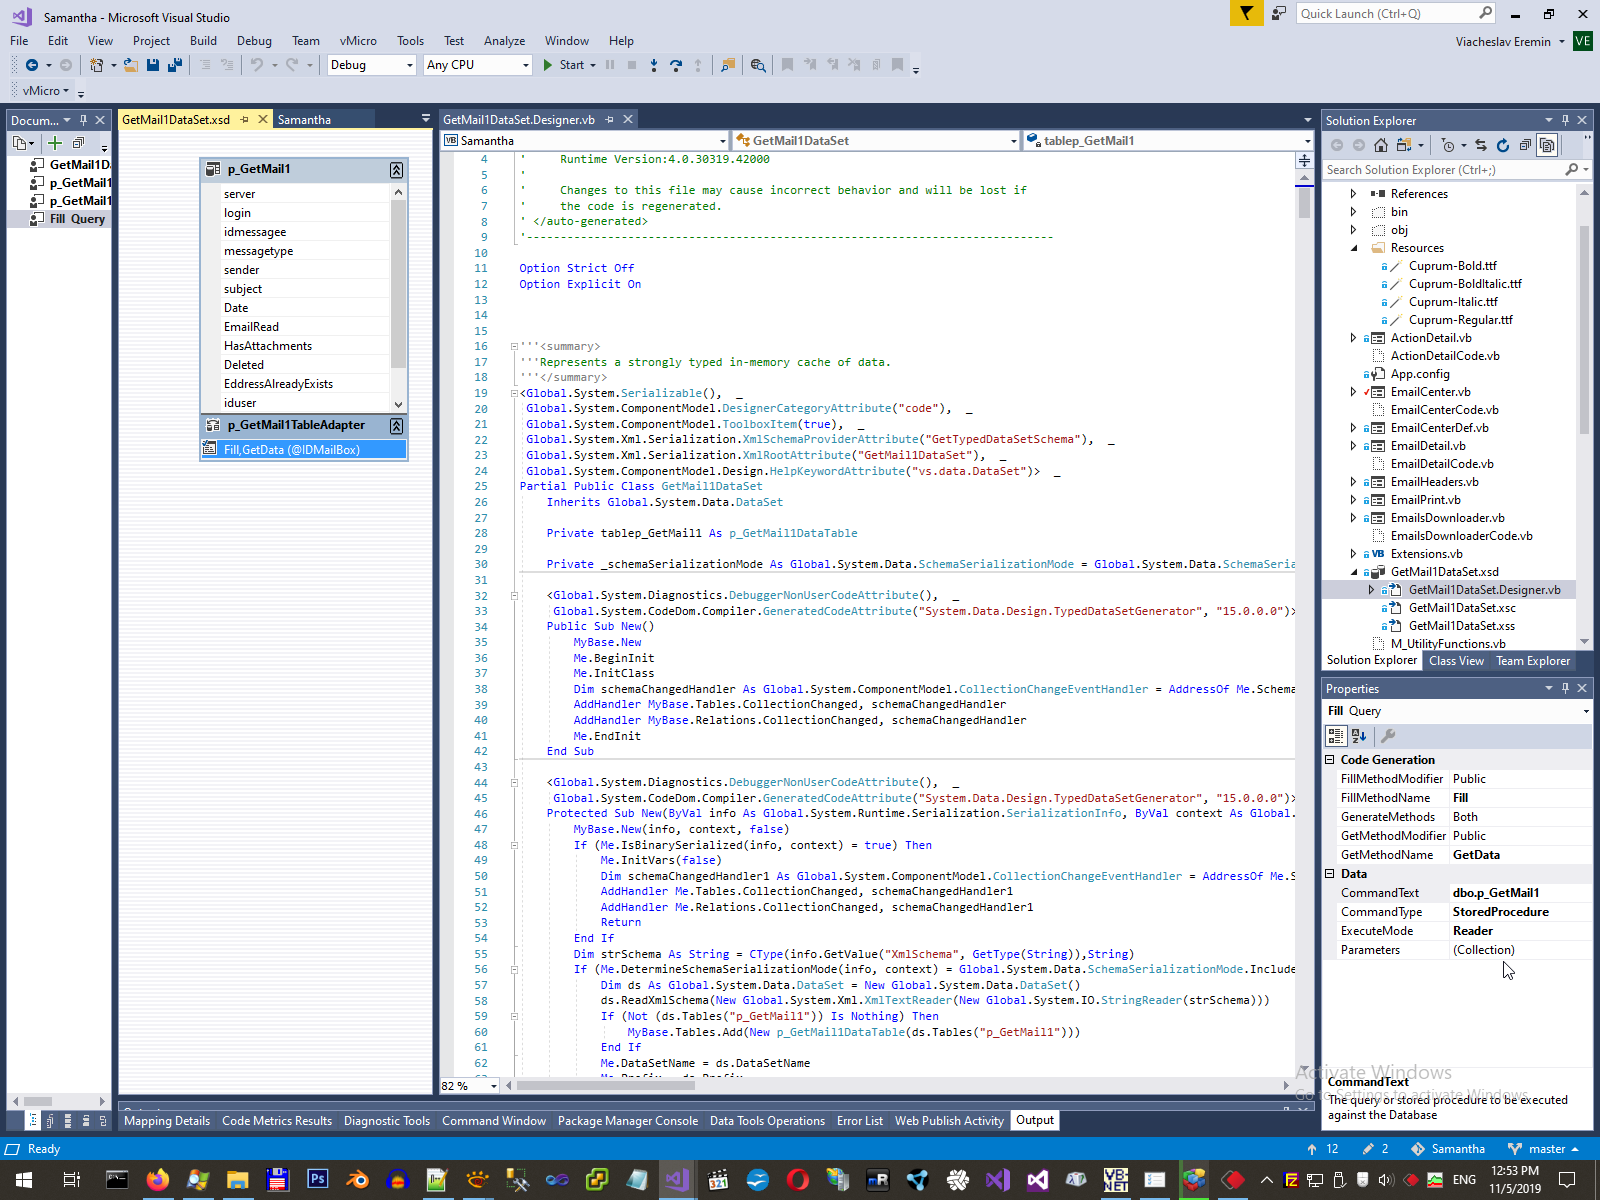
Task: Click Save All in the toolbar
Action: tap(175, 65)
